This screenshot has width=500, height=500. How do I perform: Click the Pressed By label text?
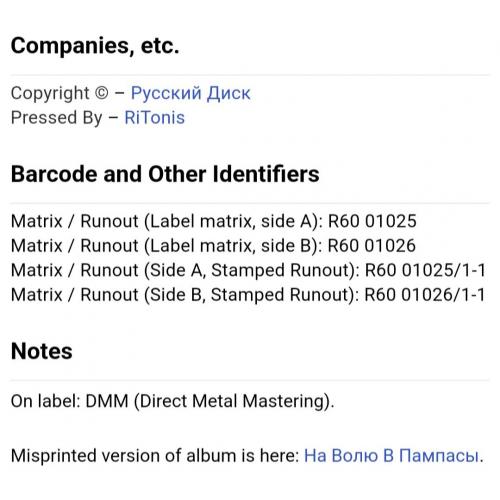pos(56,118)
